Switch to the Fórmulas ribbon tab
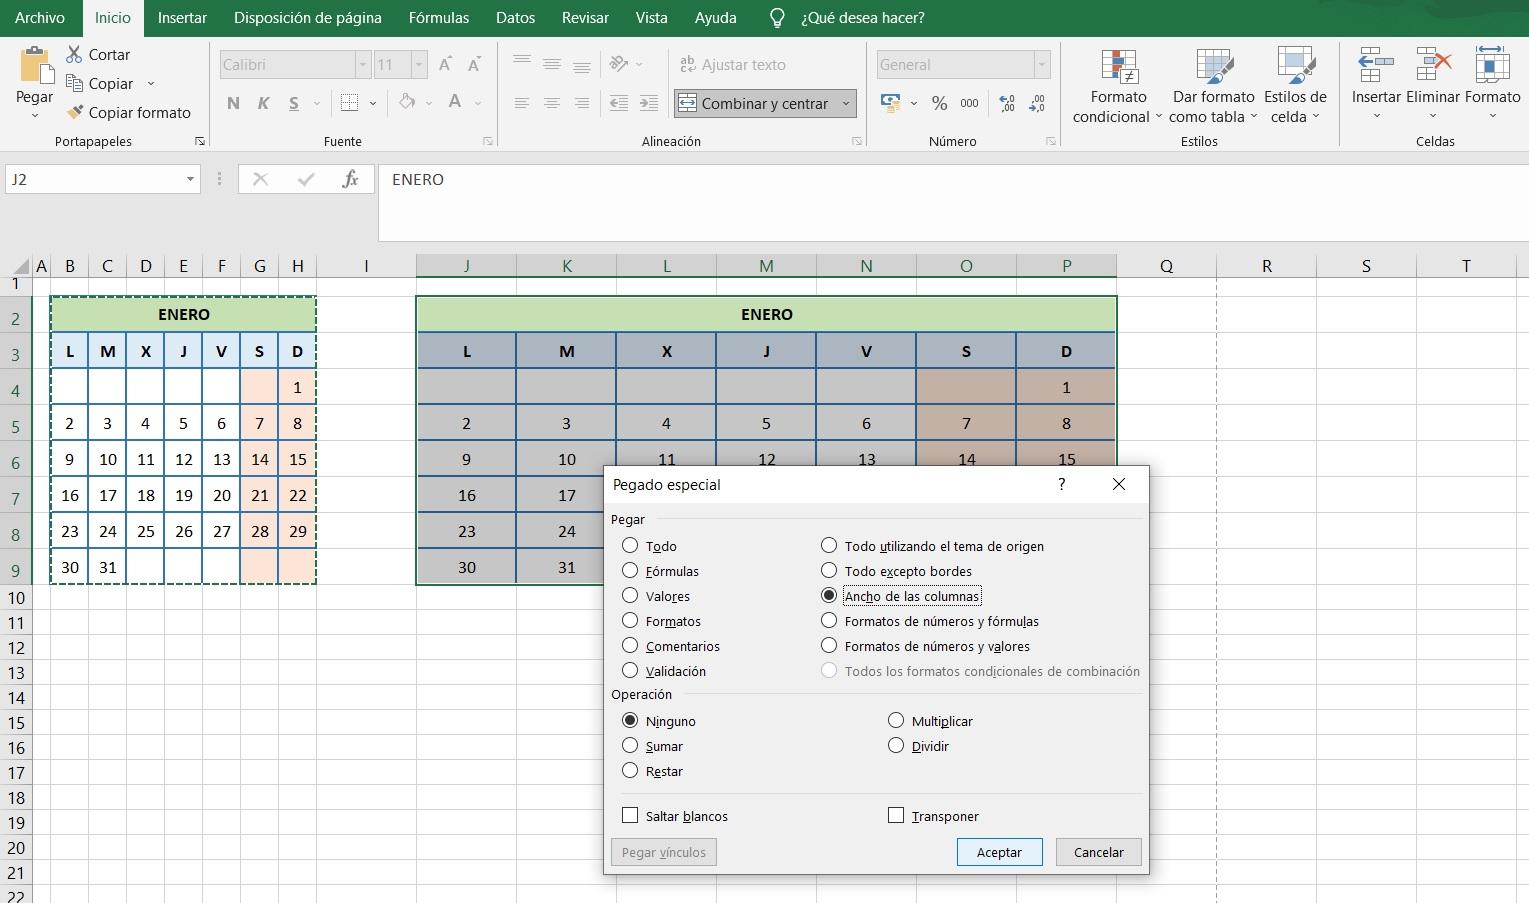 [x=438, y=17]
